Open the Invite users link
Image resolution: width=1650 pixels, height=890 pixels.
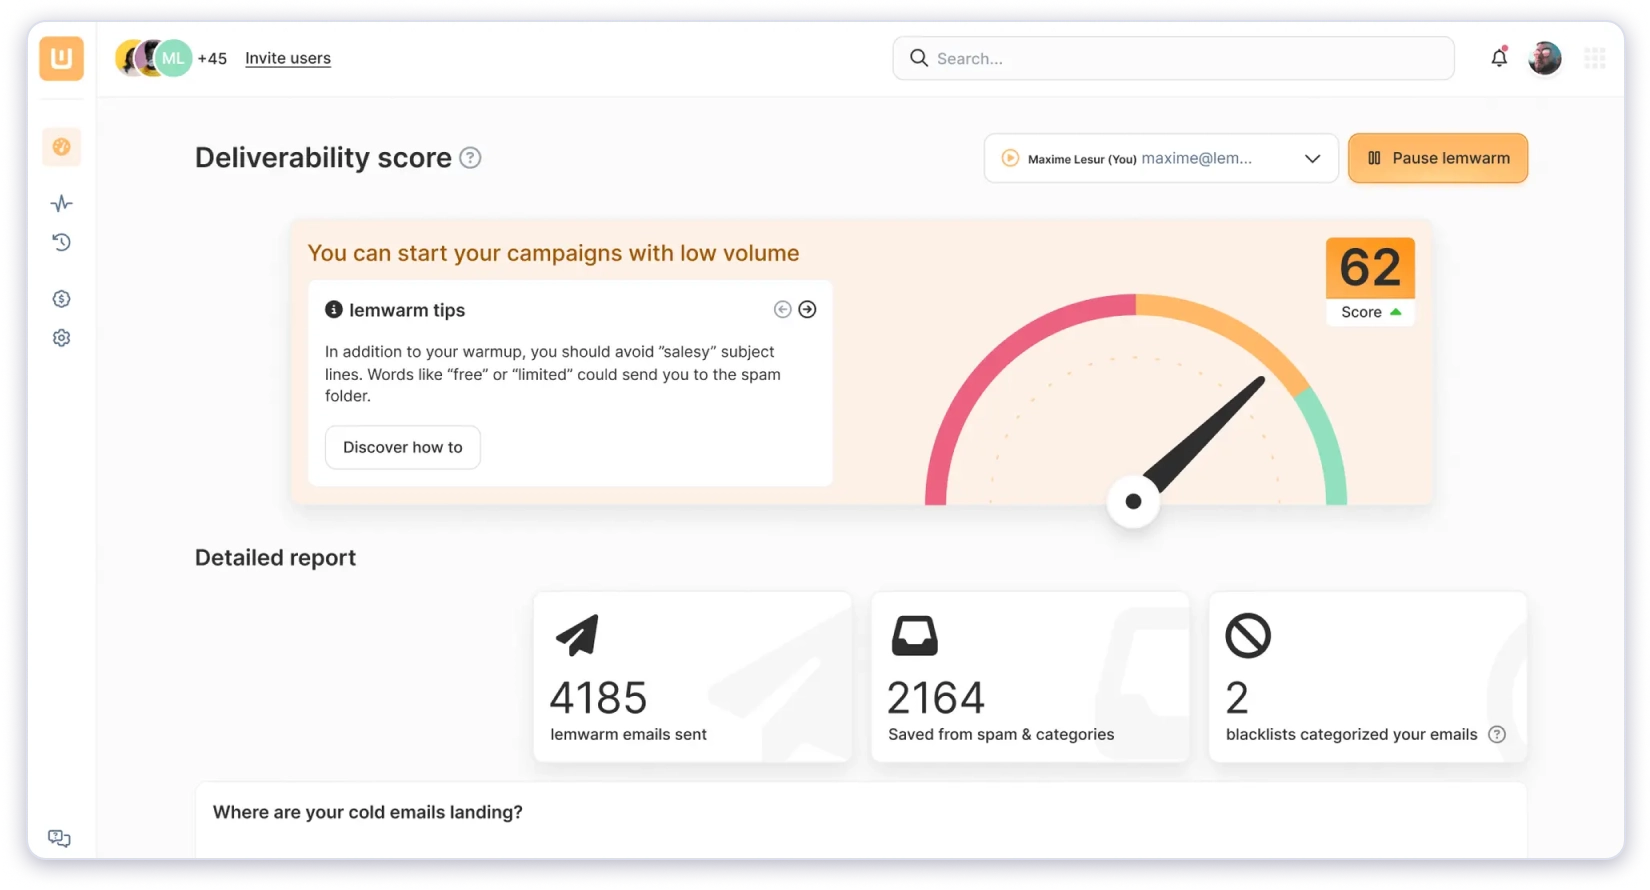click(288, 58)
